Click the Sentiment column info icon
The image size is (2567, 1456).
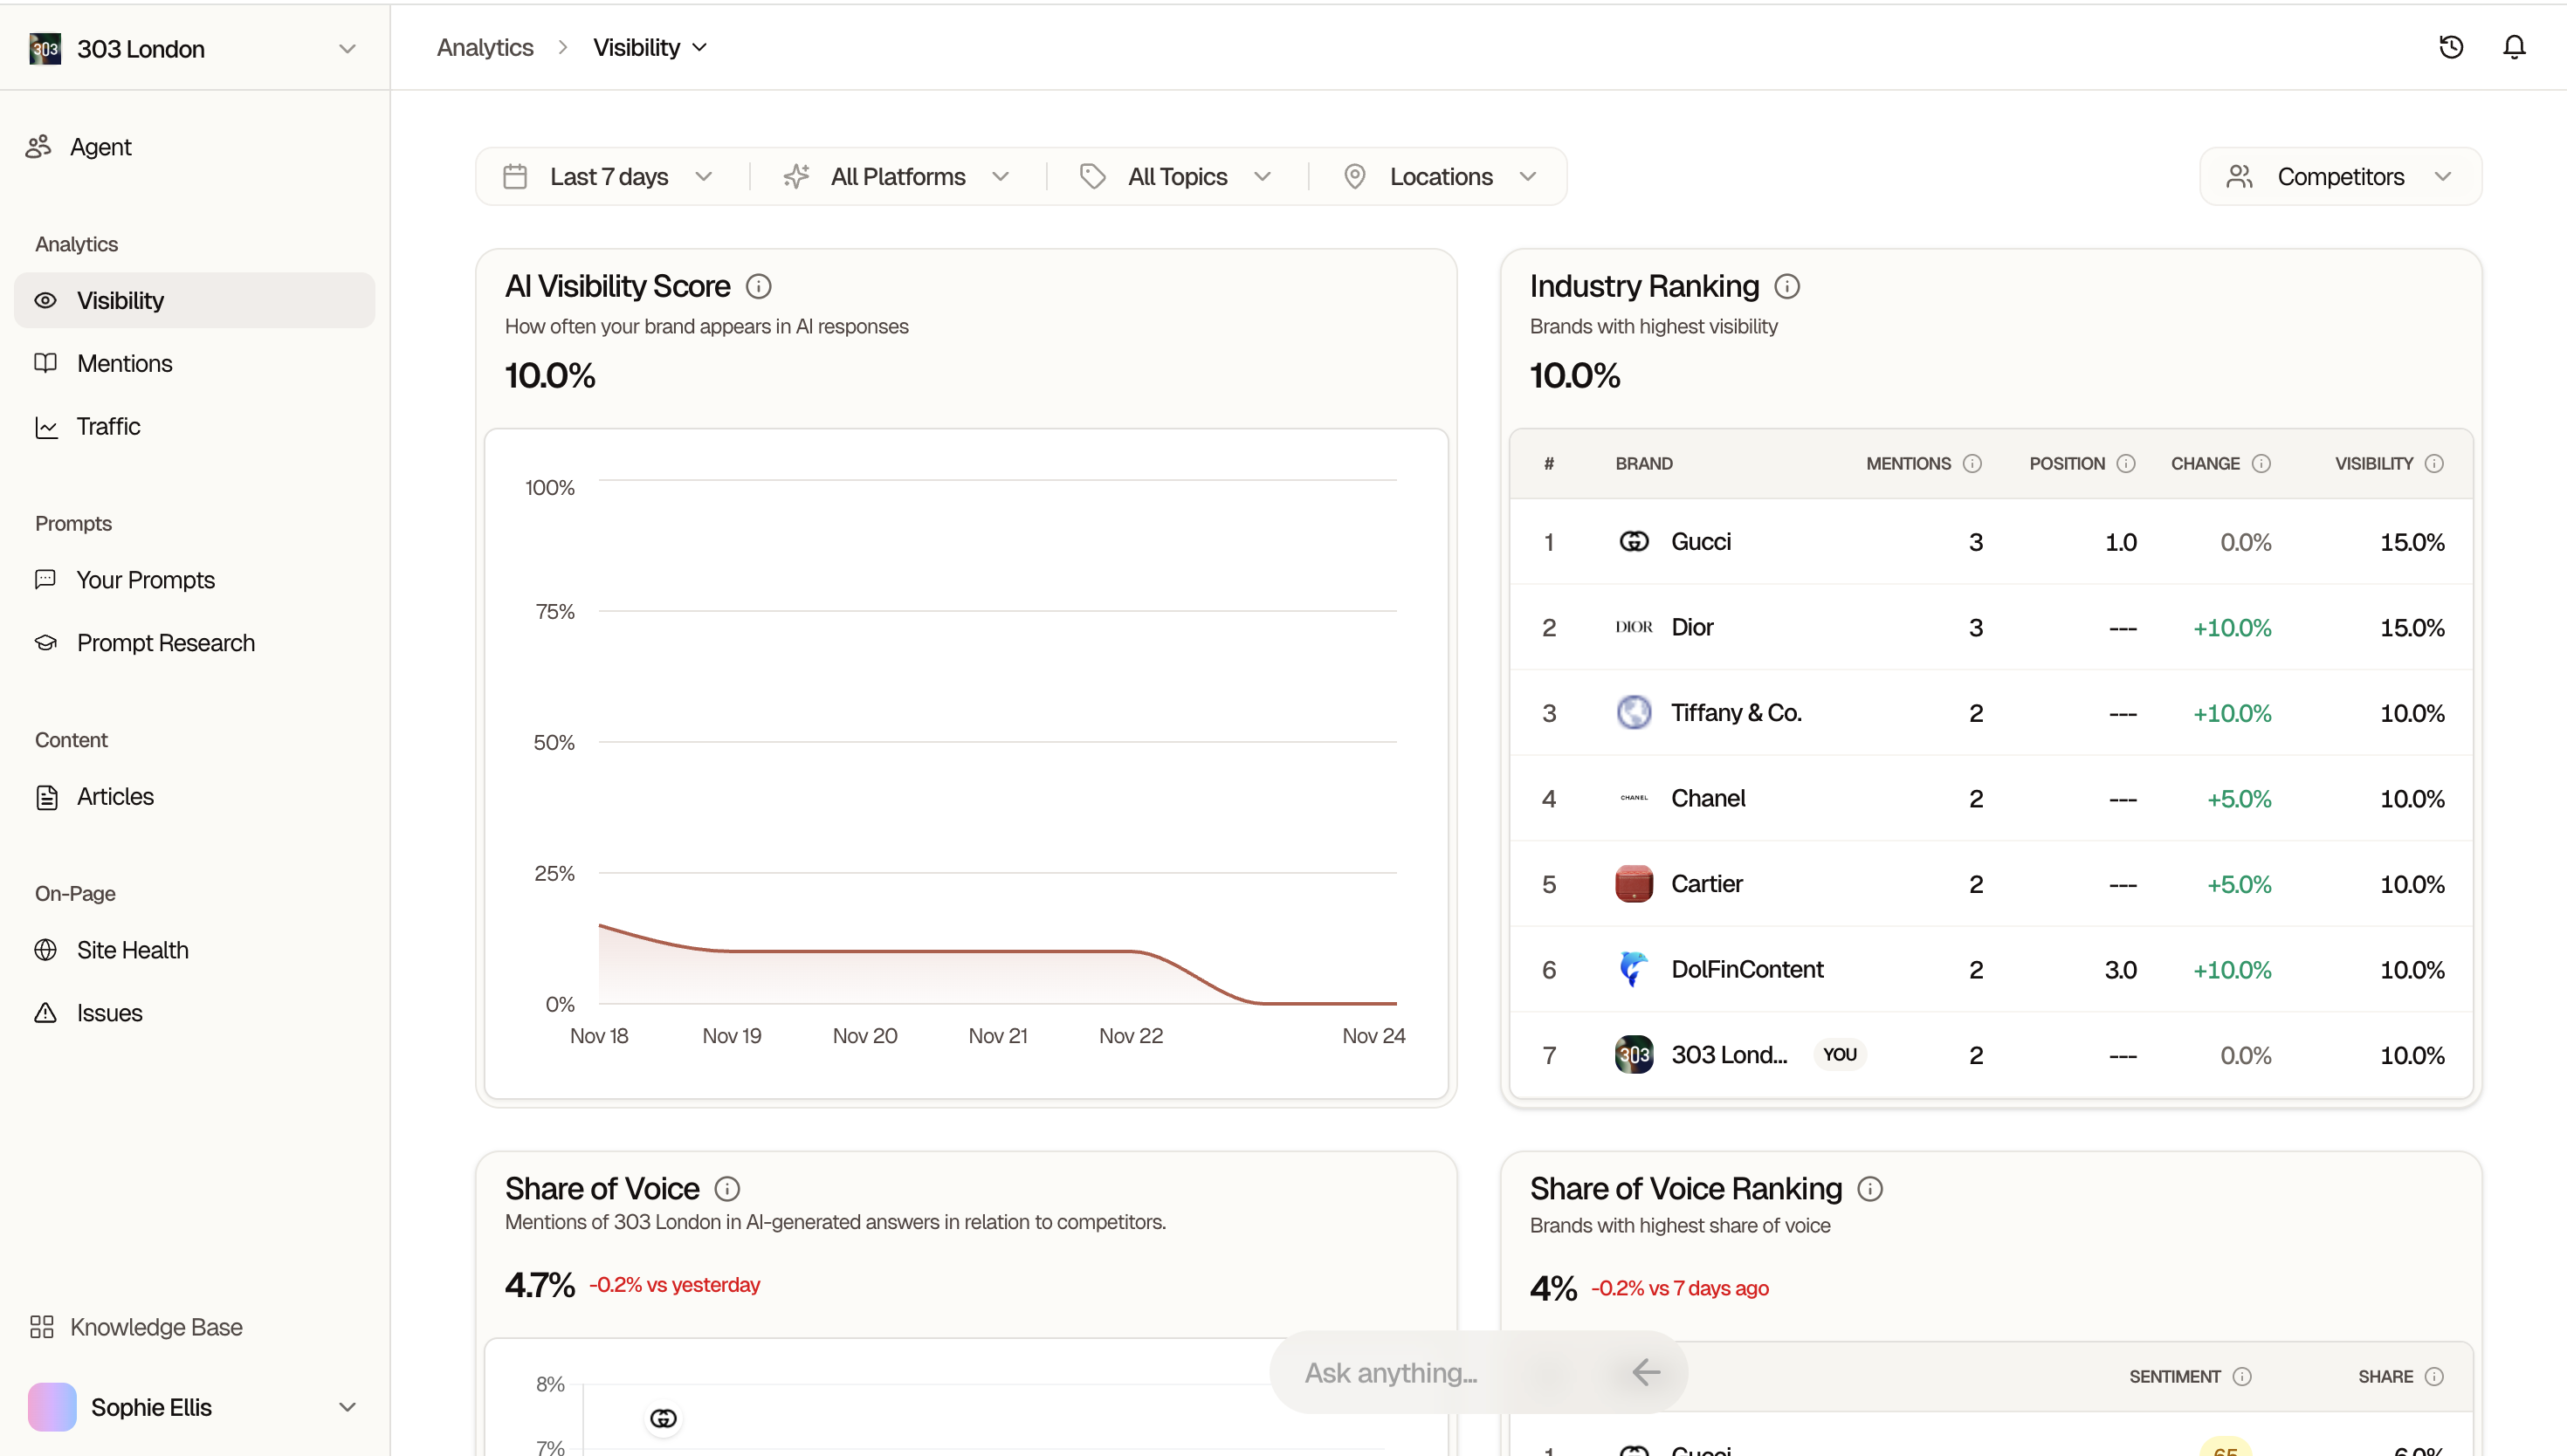point(2242,1377)
